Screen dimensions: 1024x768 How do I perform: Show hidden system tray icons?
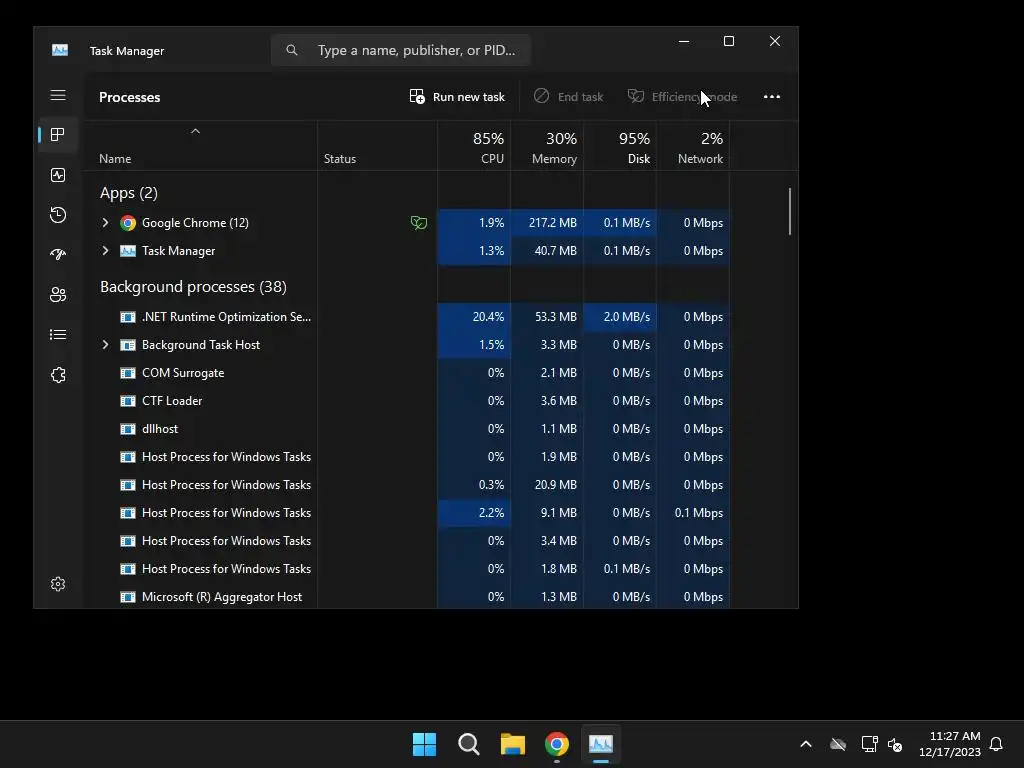[806, 744]
